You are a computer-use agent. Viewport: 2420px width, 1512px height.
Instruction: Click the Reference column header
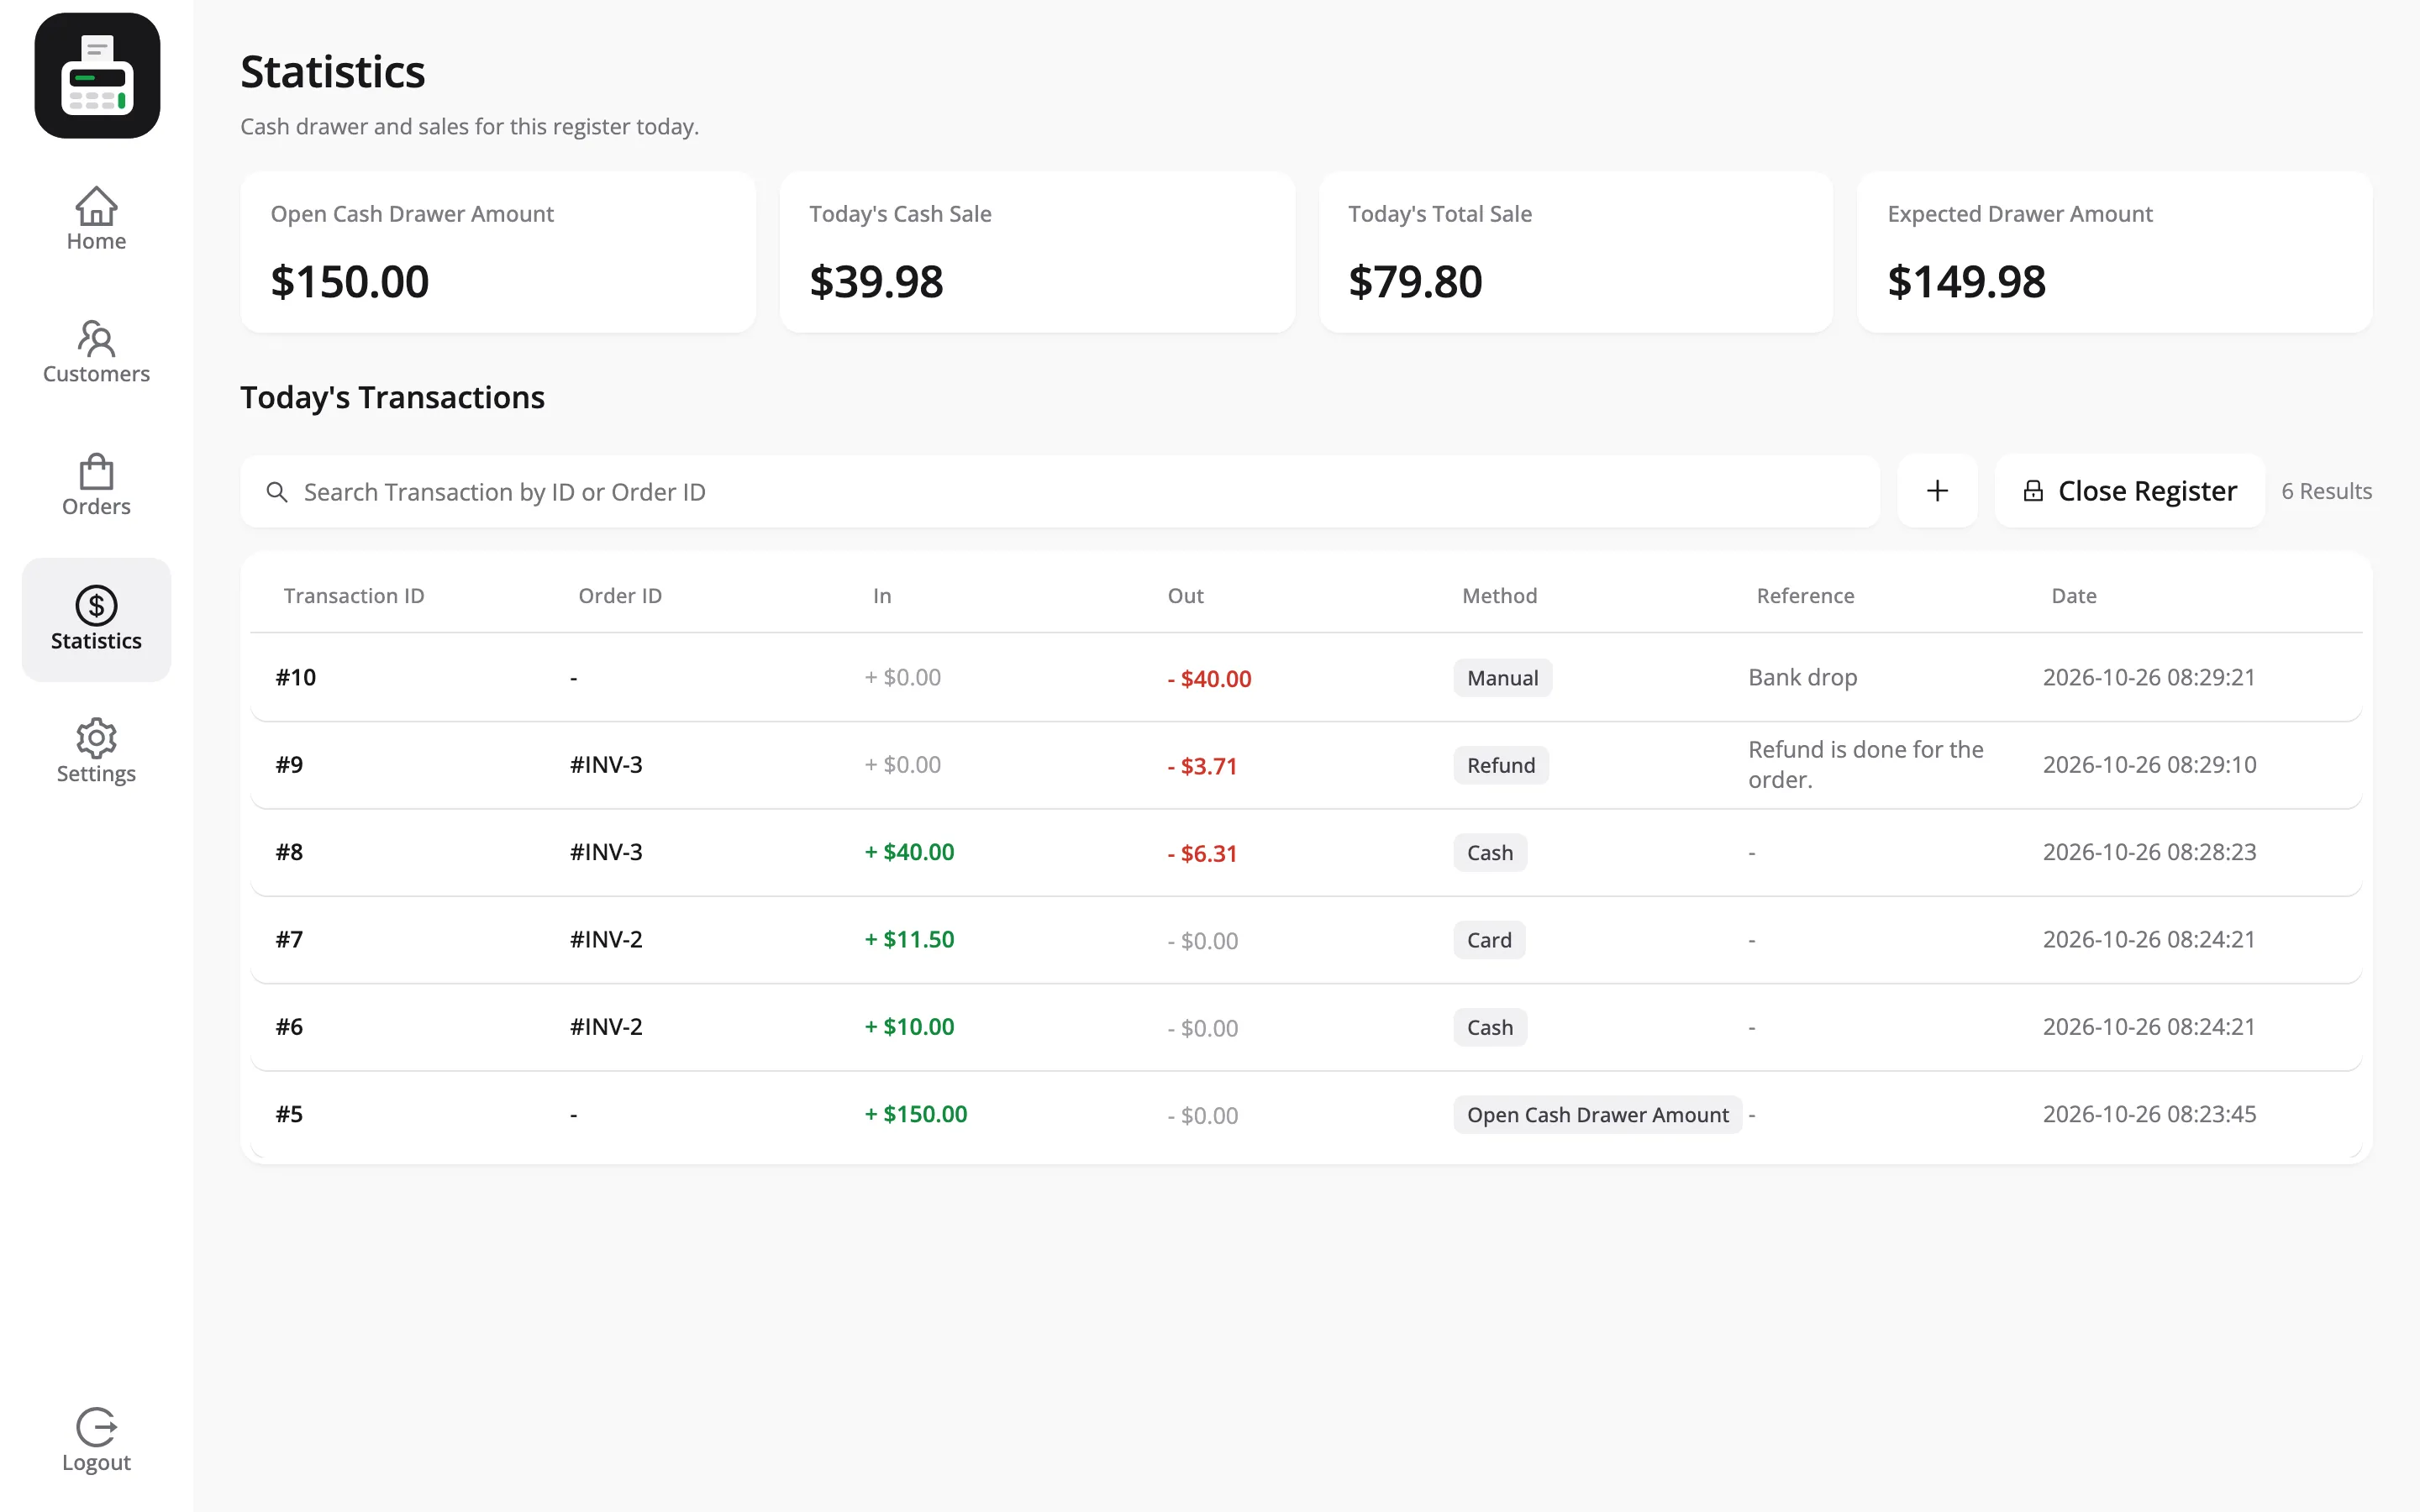(x=1805, y=596)
